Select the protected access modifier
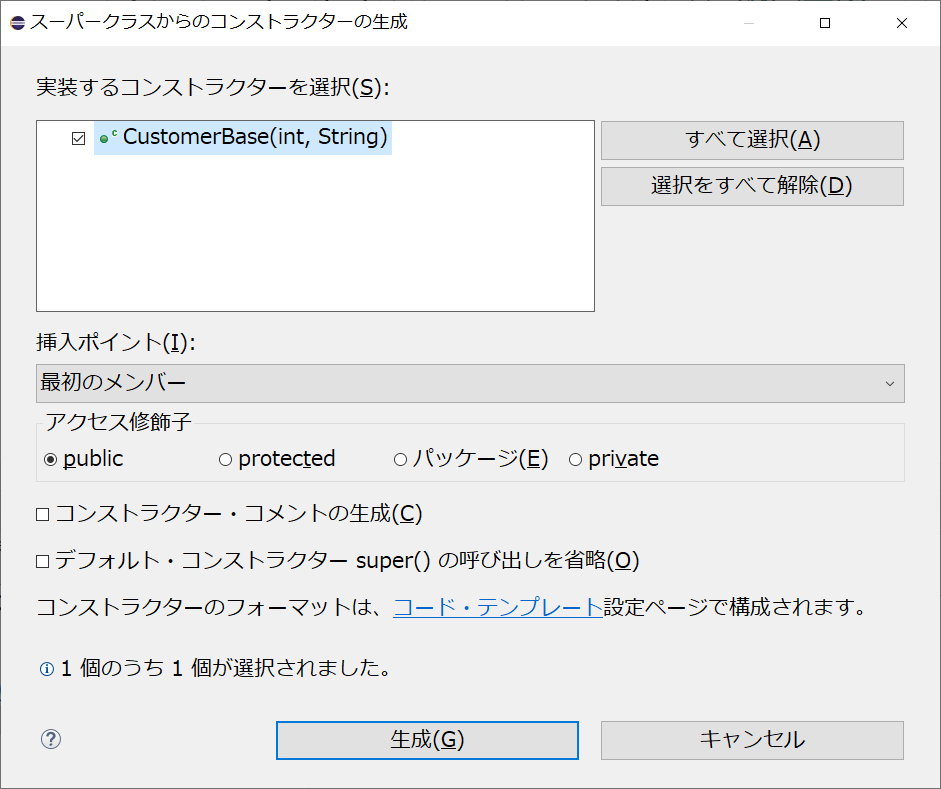Viewport: 941px width, 789px height. click(225, 458)
